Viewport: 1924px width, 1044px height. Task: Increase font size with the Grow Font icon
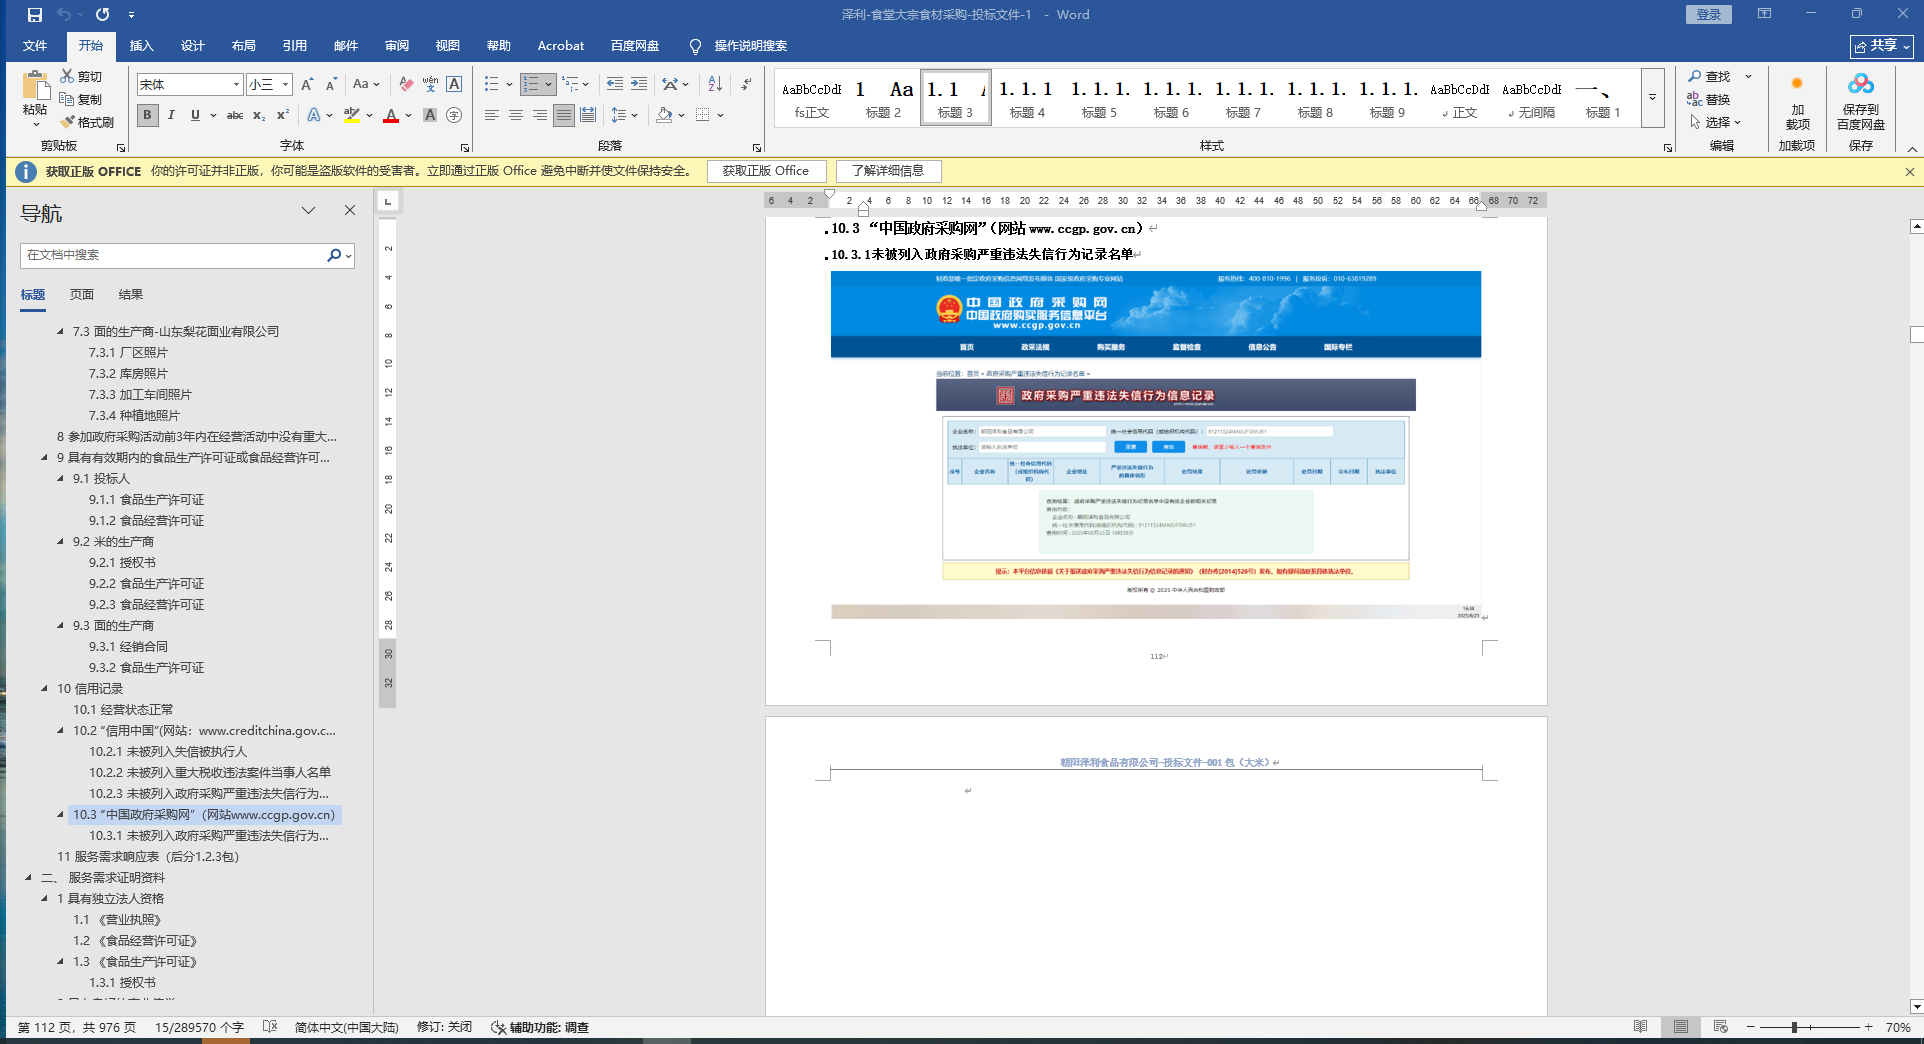[307, 84]
